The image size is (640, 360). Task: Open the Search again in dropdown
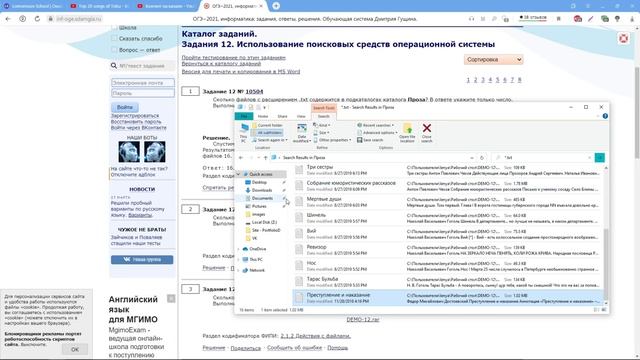point(270,140)
